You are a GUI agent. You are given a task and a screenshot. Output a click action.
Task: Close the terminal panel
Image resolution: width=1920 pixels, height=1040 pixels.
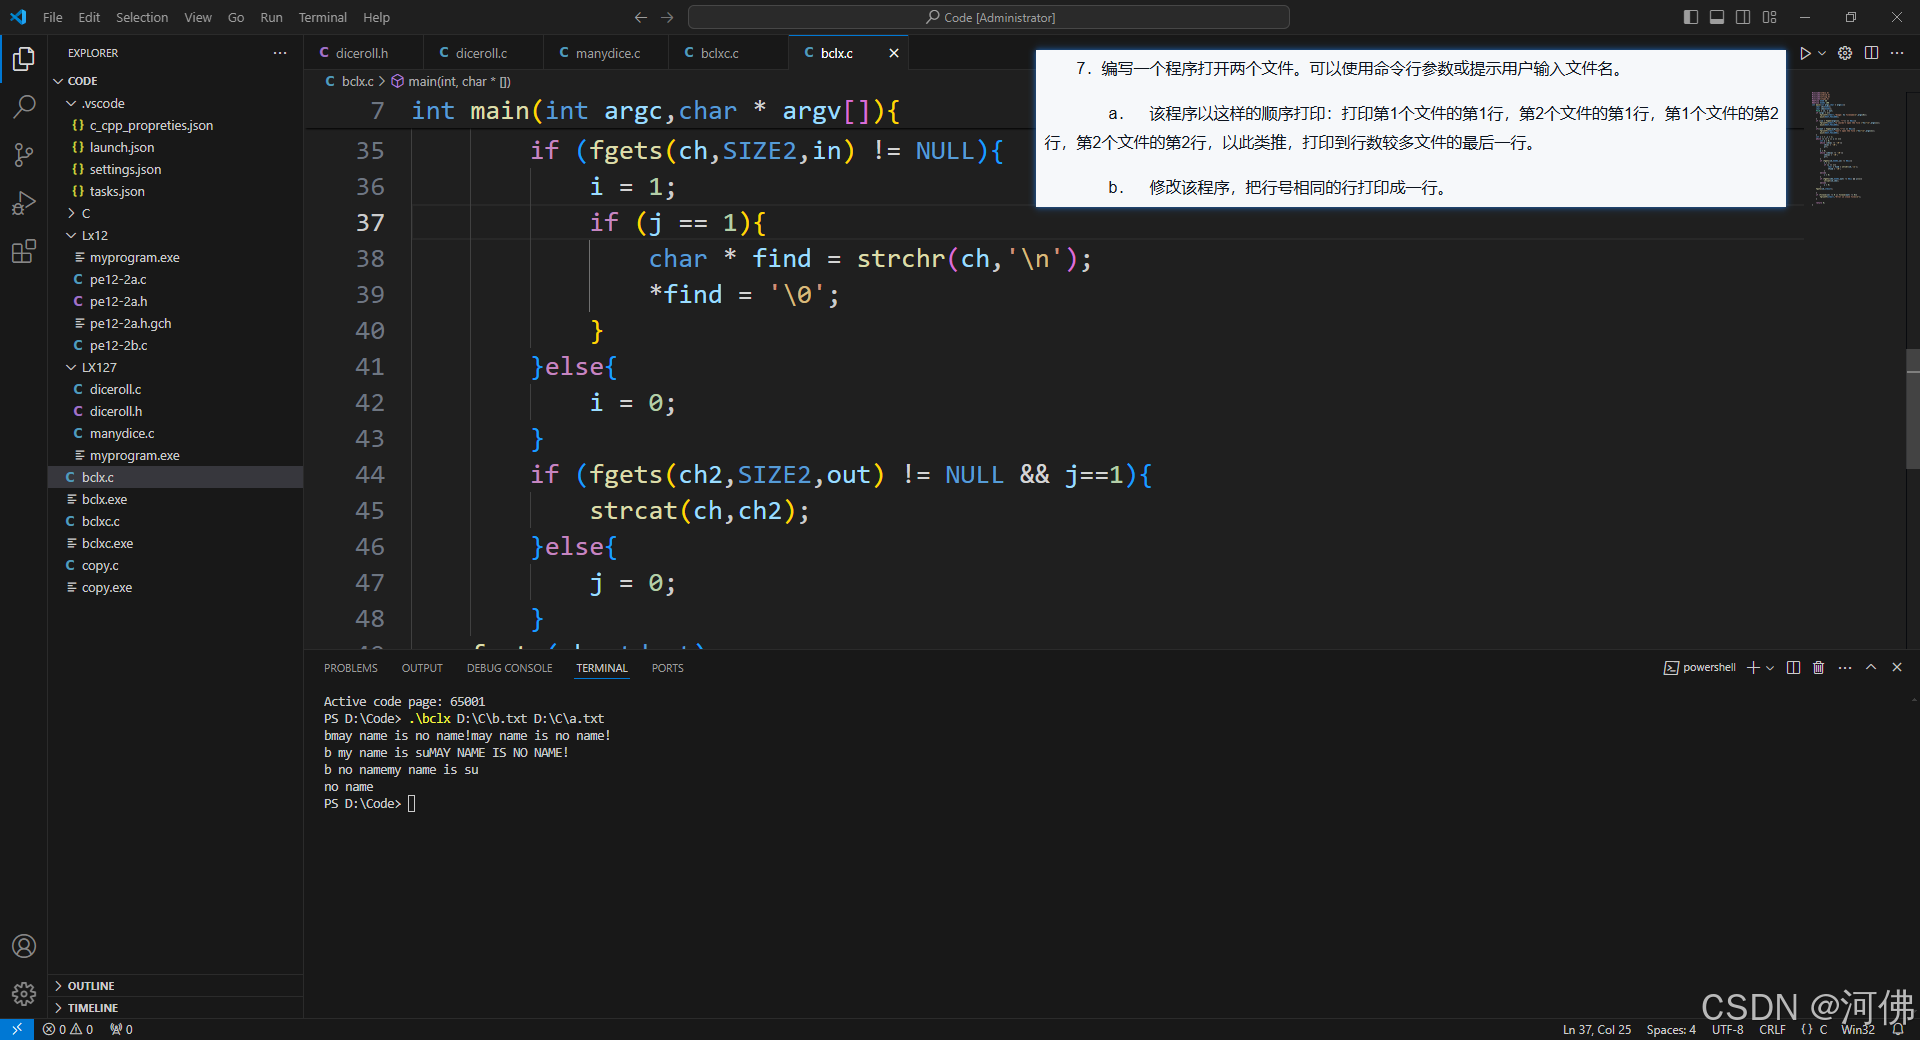click(x=1897, y=668)
